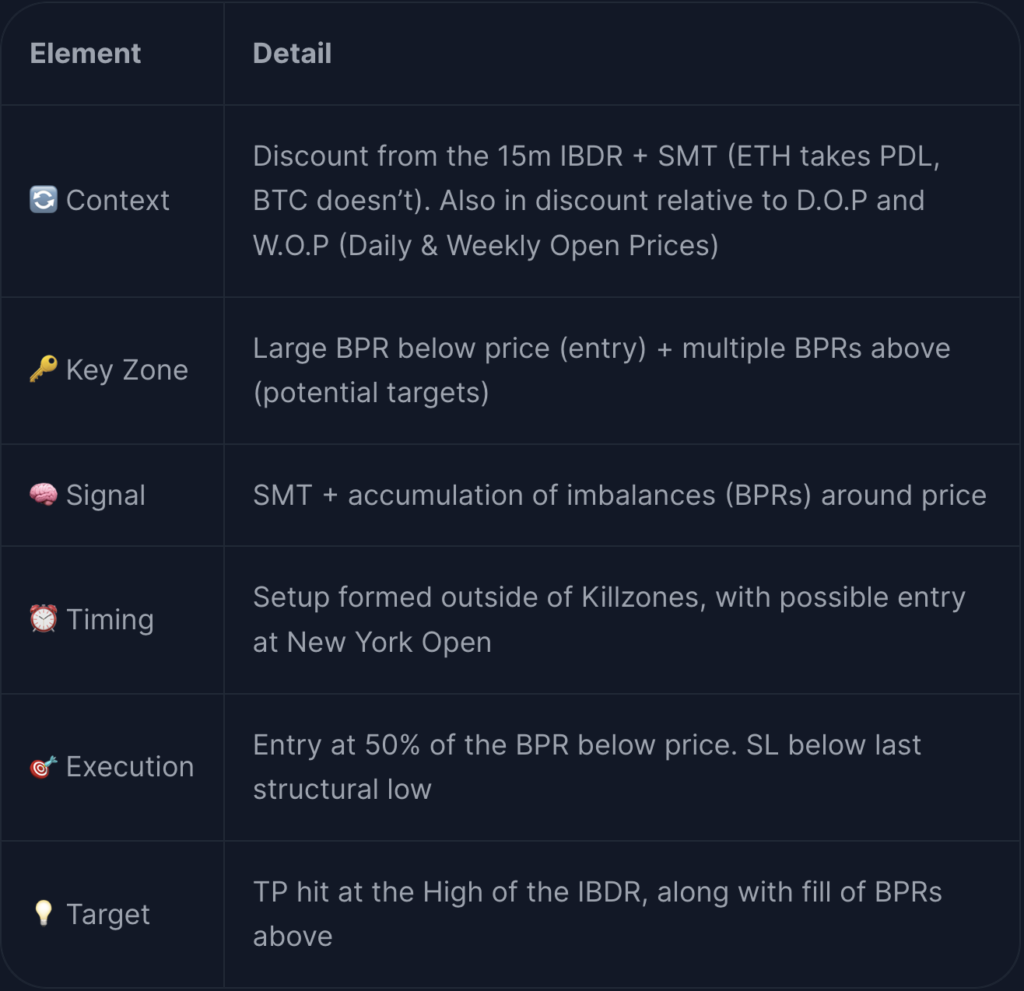This screenshot has width=1024, height=991.
Task: Click the Timing row label
Action: pyautogui.click(x=110, y=620)
